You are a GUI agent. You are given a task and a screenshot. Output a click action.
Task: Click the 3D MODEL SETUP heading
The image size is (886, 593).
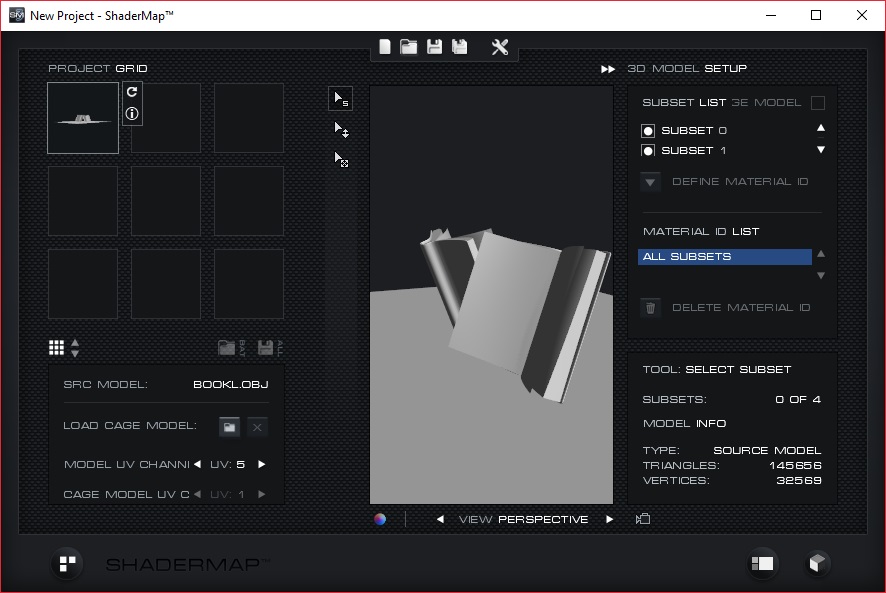point(687,68)
